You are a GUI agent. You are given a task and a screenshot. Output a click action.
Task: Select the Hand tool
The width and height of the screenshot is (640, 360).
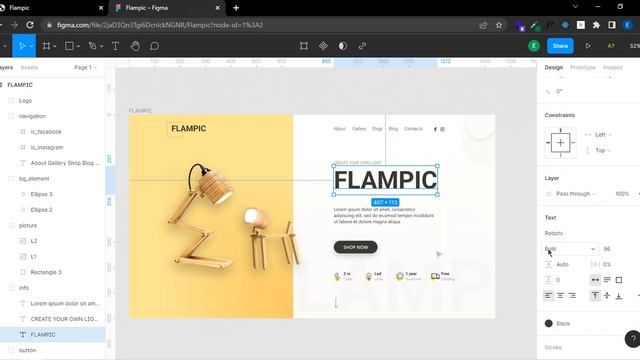pos(135,46)
